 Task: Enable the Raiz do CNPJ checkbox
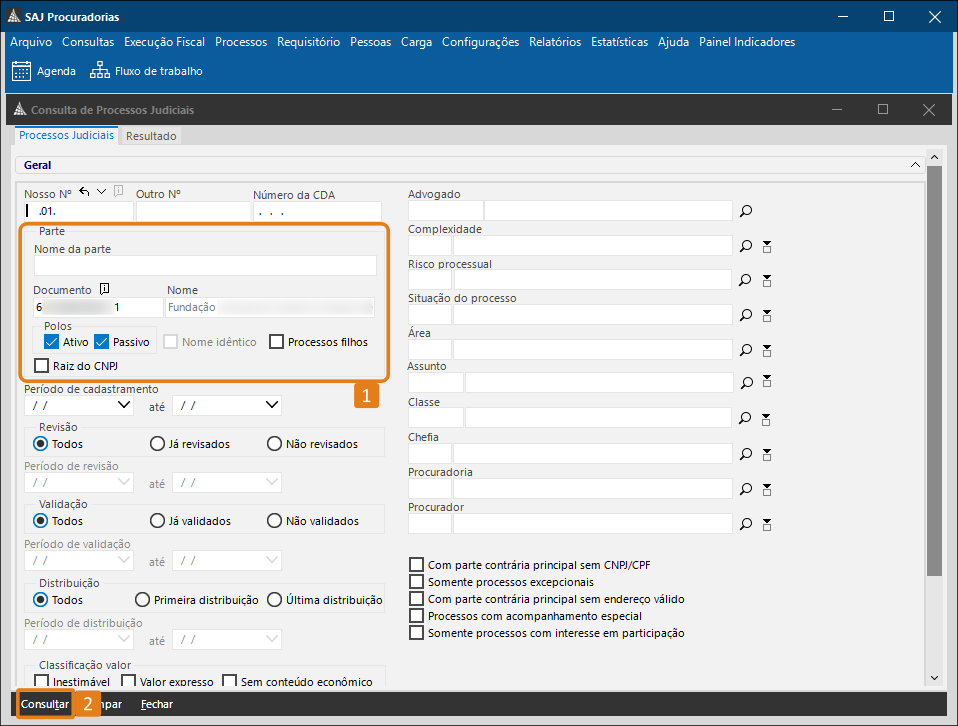coord(42,366)
